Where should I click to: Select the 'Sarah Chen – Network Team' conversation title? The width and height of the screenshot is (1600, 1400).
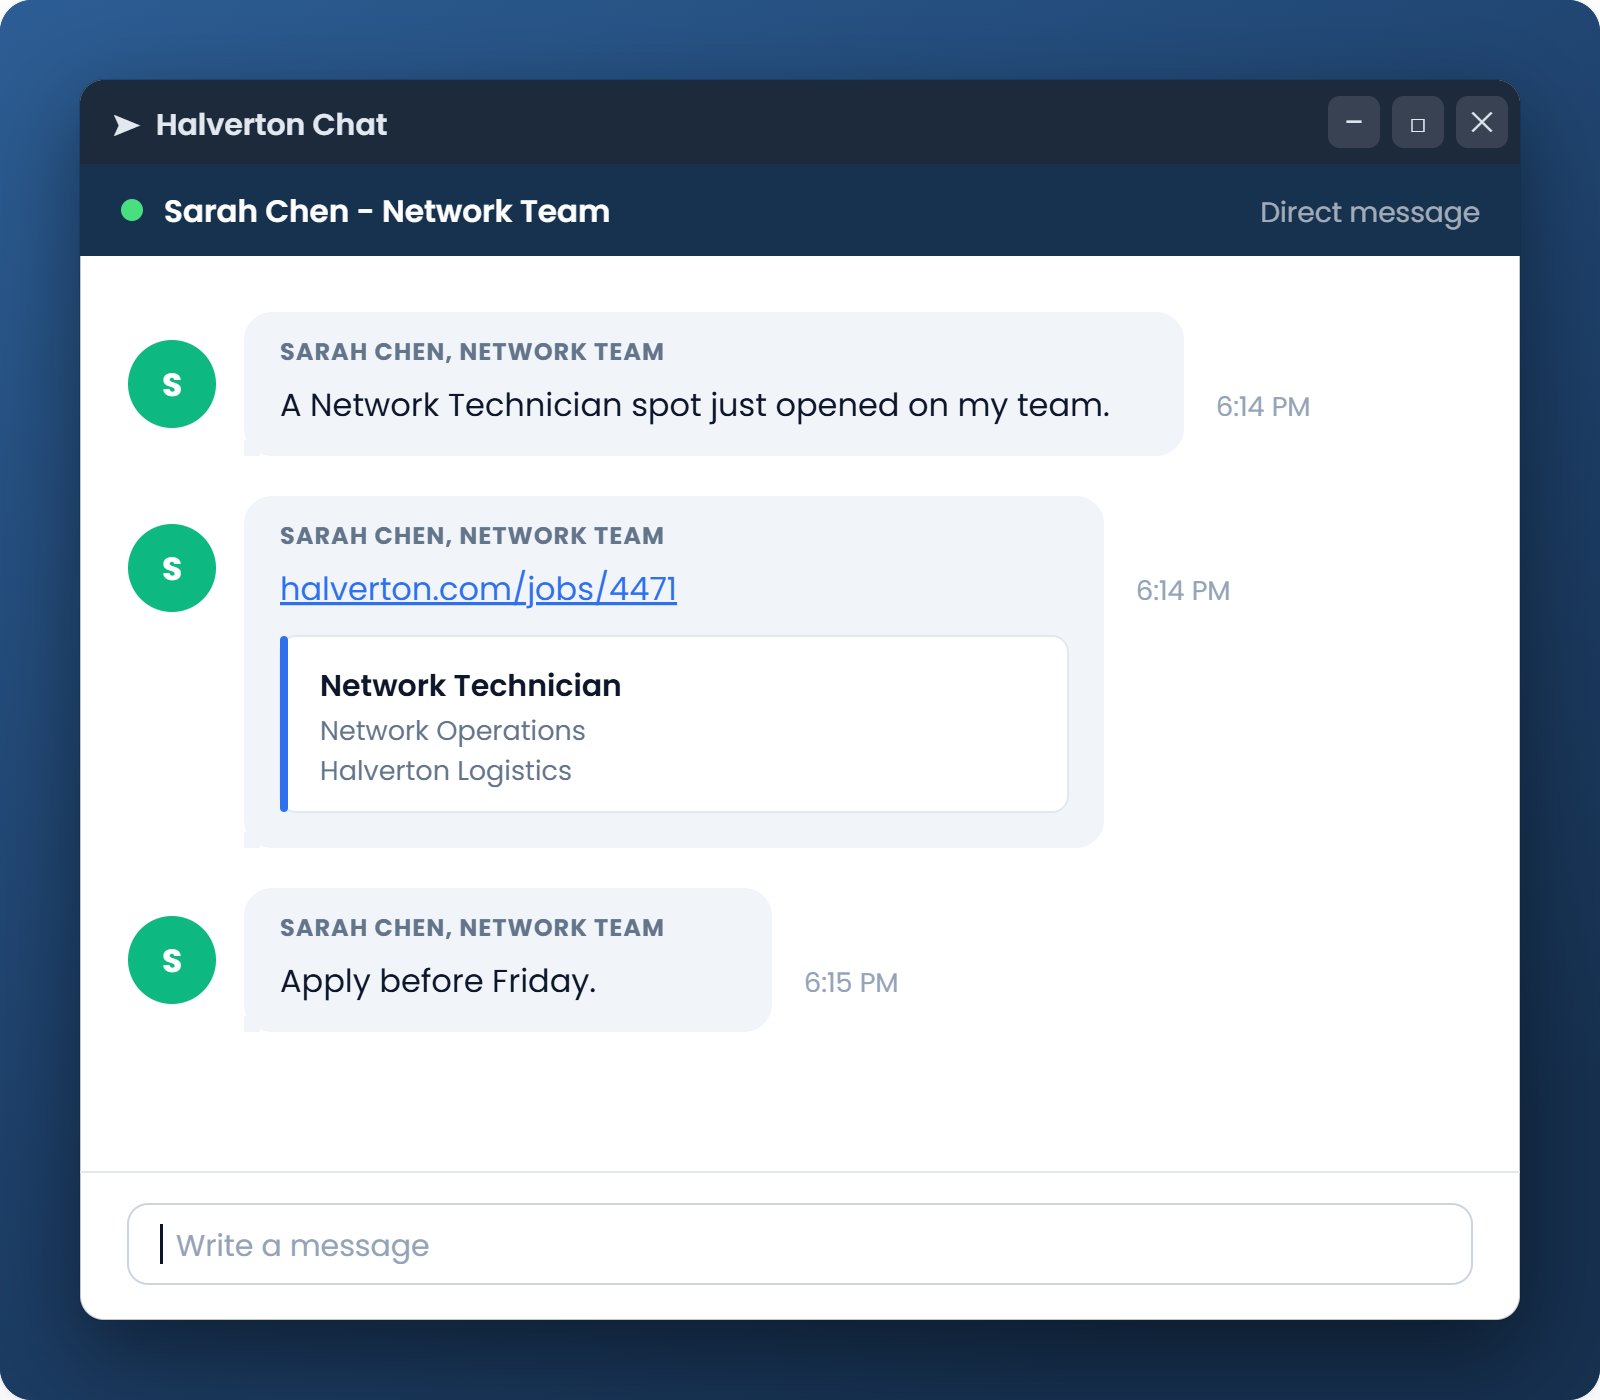(386, 211)
